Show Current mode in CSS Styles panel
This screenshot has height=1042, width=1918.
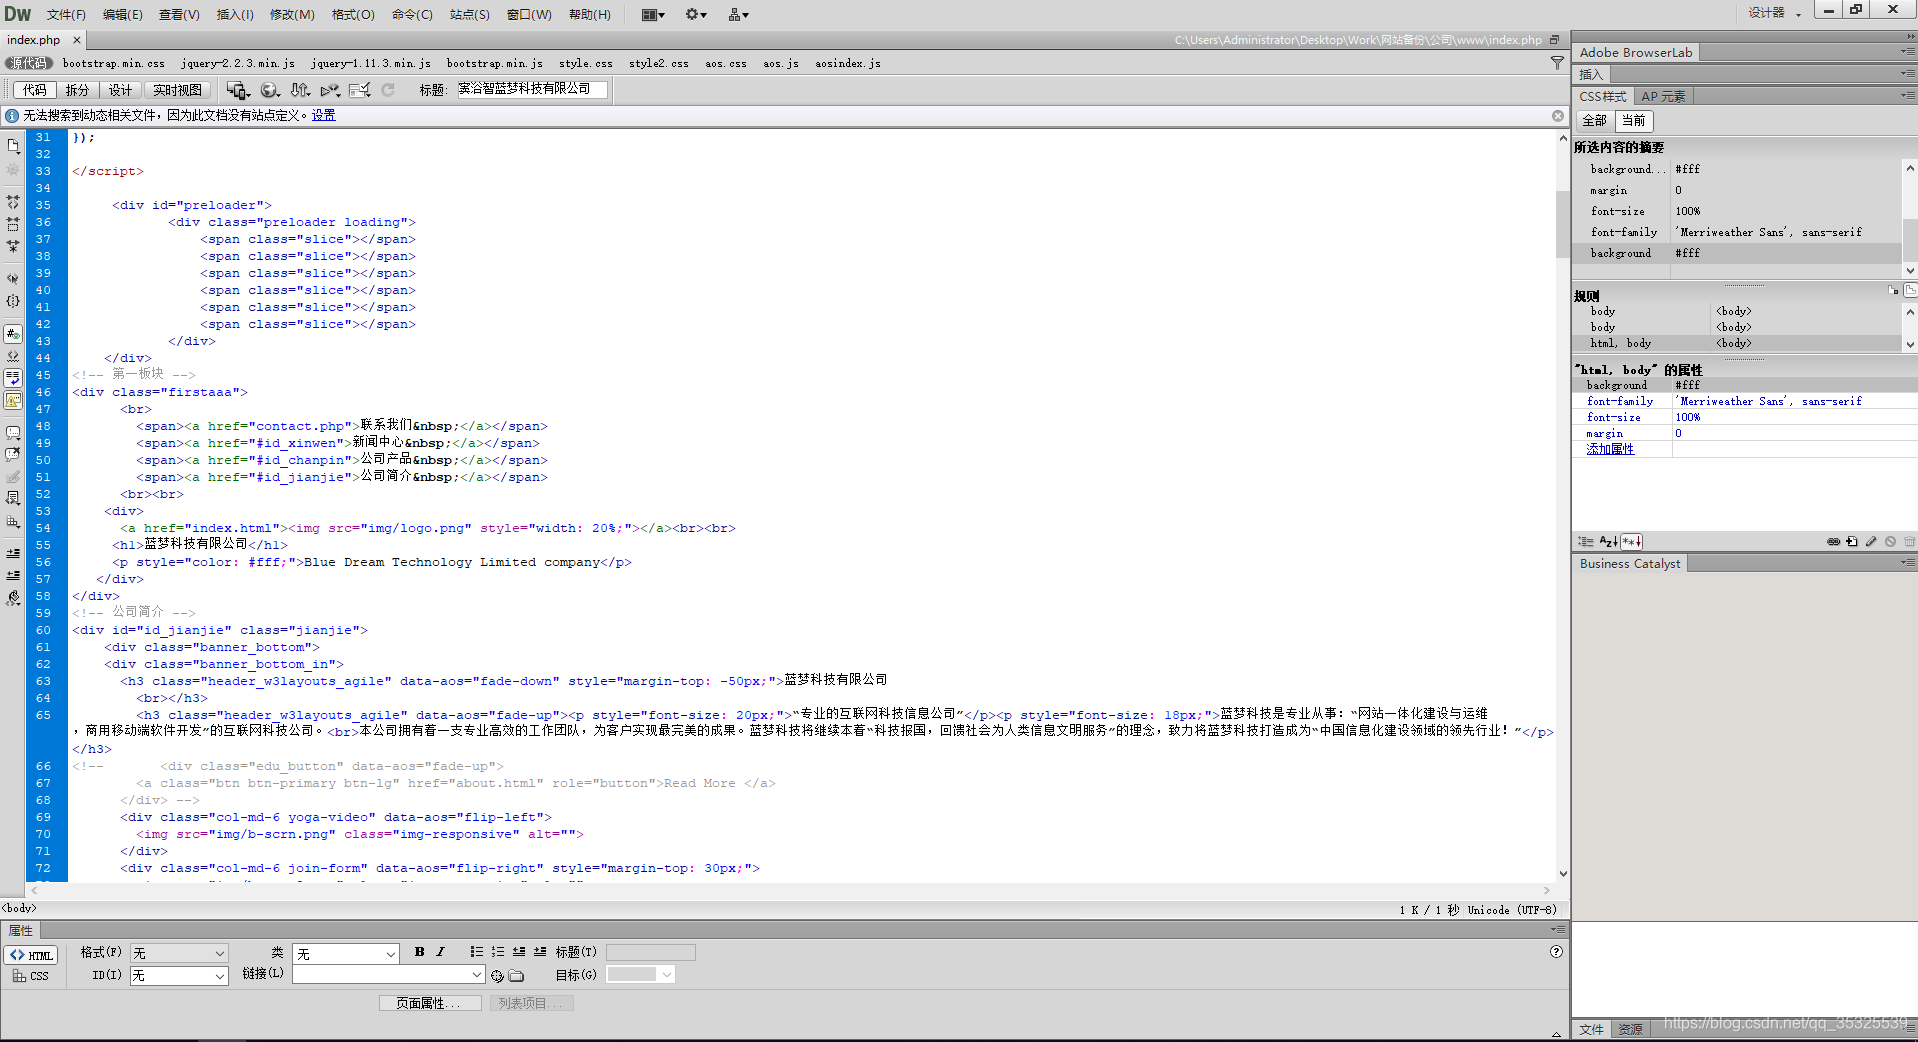point(1634,120)
